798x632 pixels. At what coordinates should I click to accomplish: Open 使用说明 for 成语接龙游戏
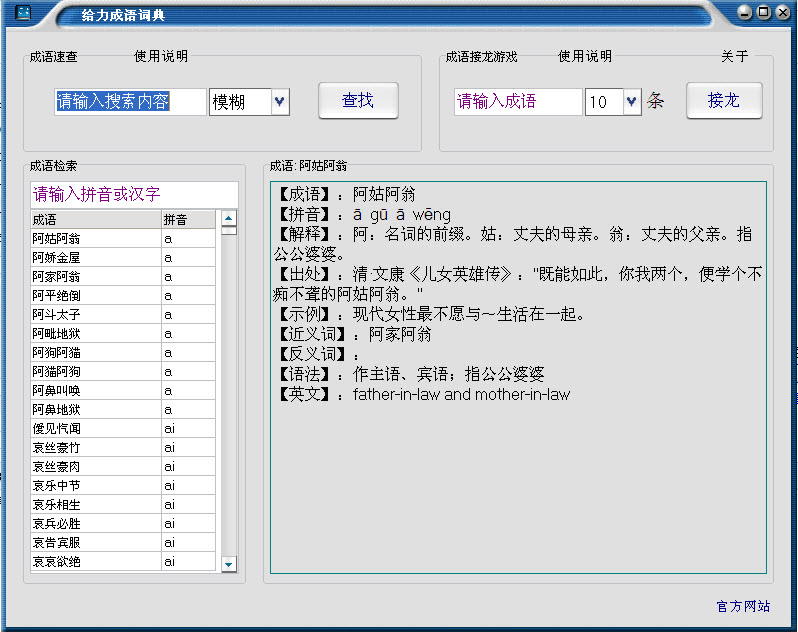tap(585, 56)
